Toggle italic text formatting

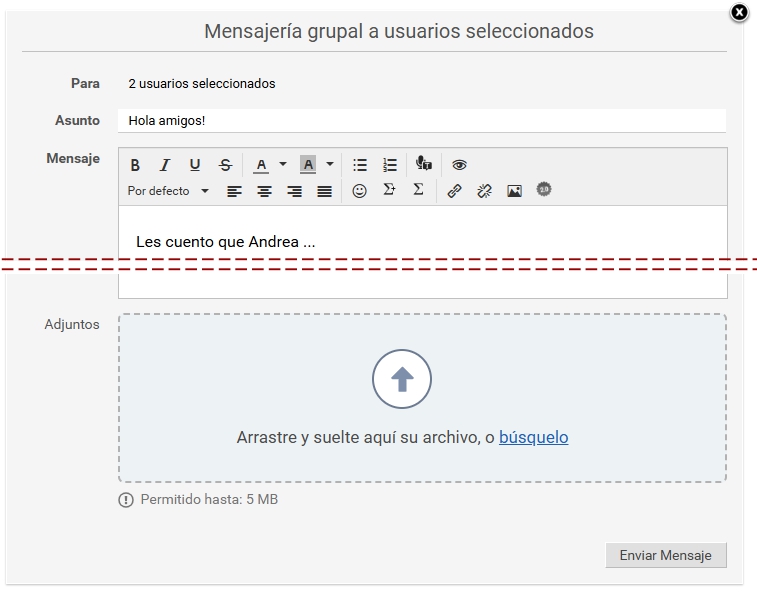[x=165, y=165]
